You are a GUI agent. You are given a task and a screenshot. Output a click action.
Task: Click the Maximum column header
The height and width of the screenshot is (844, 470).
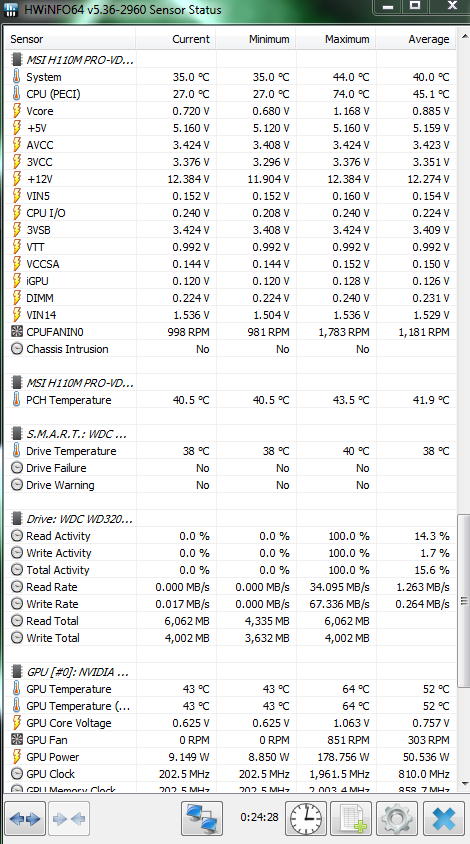point(335,39)
